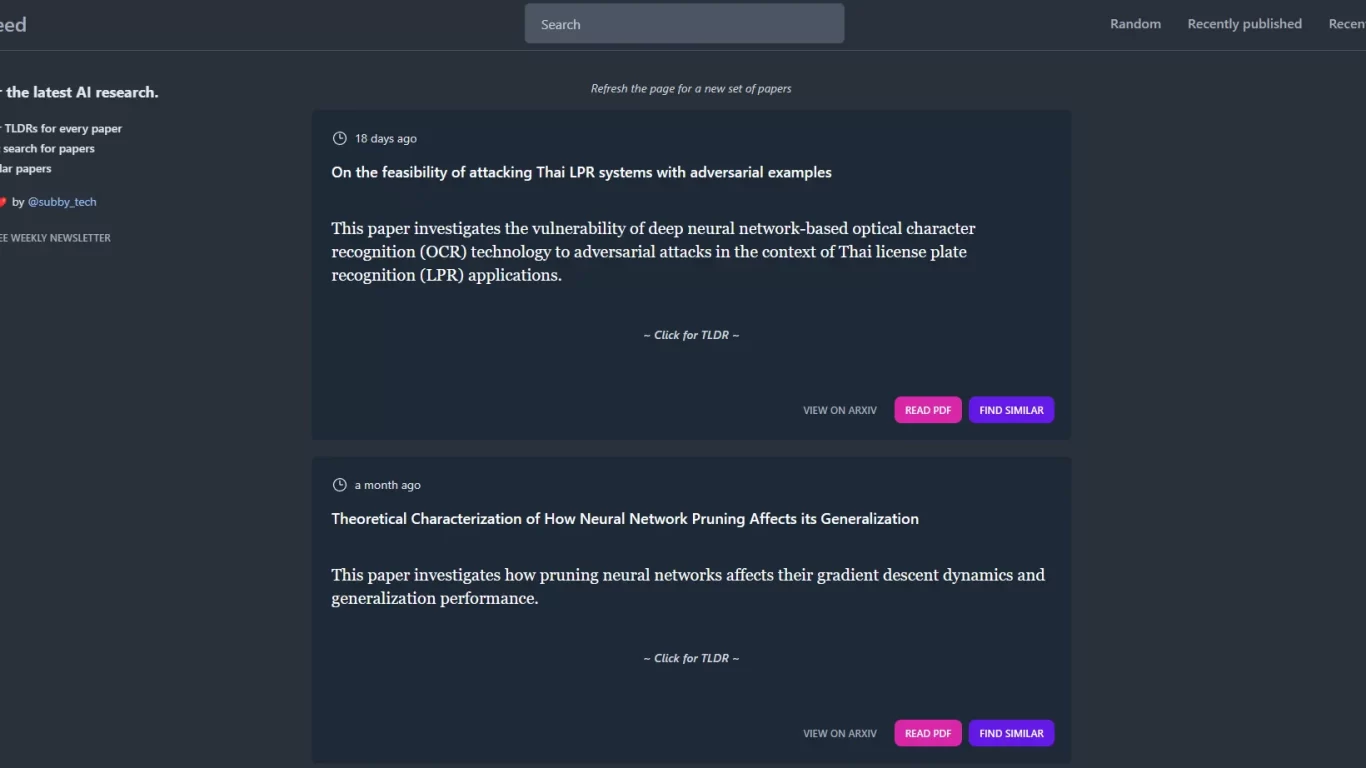This screenshot has height=768, width=1366.
Task: Expand TLDR for the Thai LPR paper
Action: click(x=691, y=335)
